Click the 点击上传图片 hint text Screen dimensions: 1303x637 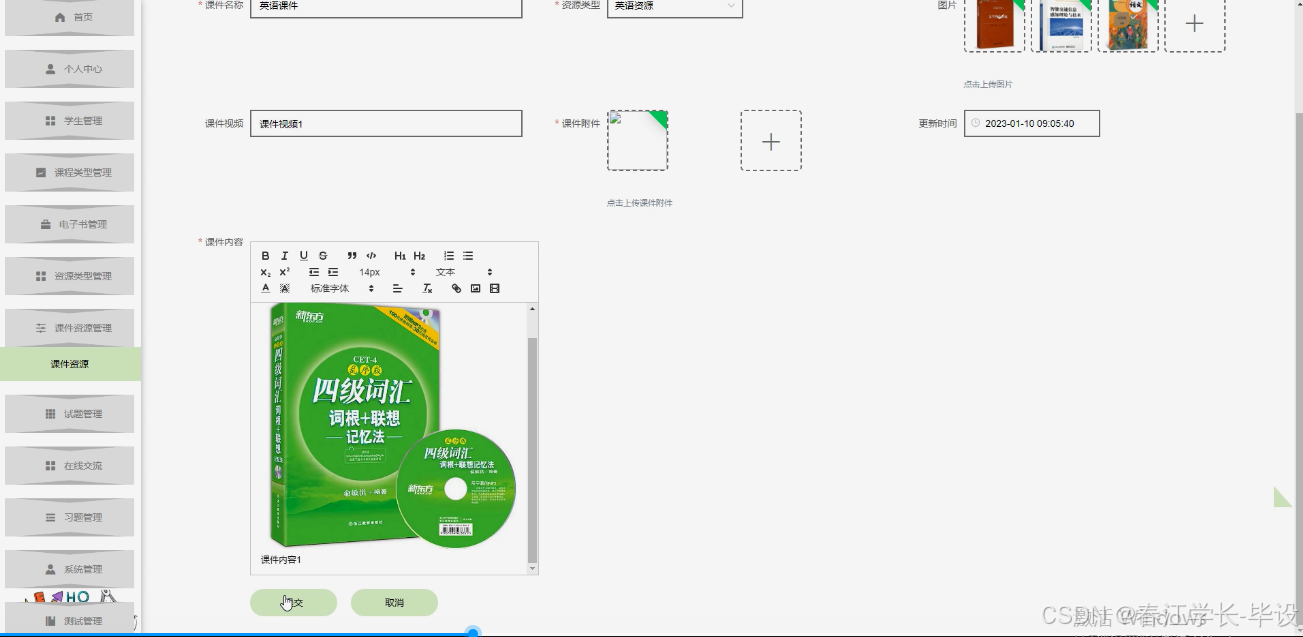988,84
